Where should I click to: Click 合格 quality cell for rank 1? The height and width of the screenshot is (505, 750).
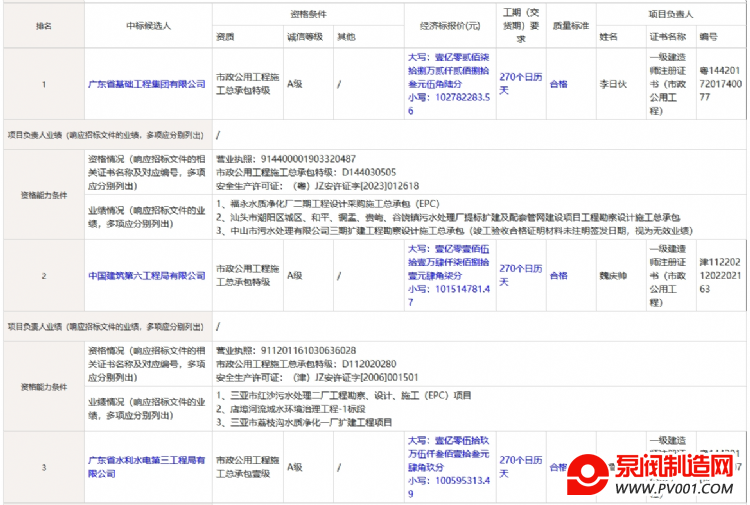[559, 84]
